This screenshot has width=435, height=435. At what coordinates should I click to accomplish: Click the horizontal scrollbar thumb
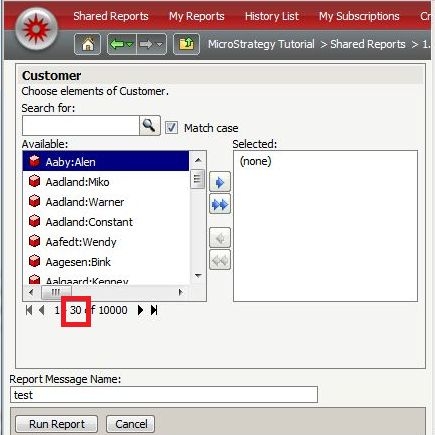coord(56,292)
